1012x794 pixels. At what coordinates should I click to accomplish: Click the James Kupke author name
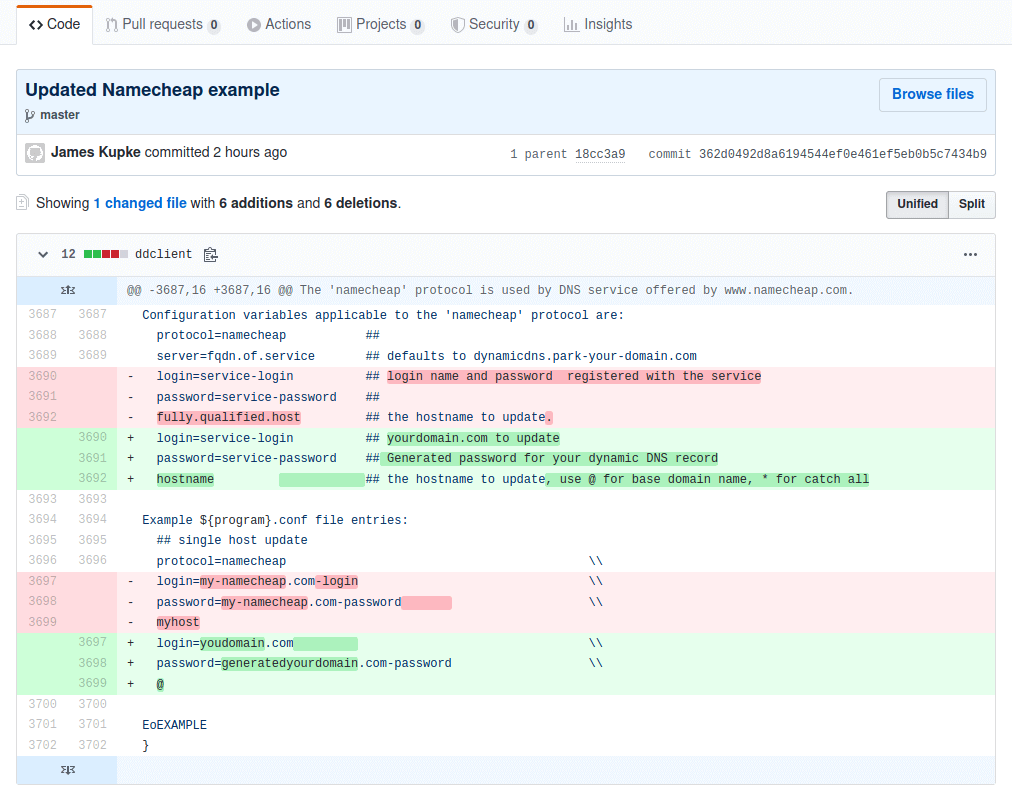pos(96,152)
